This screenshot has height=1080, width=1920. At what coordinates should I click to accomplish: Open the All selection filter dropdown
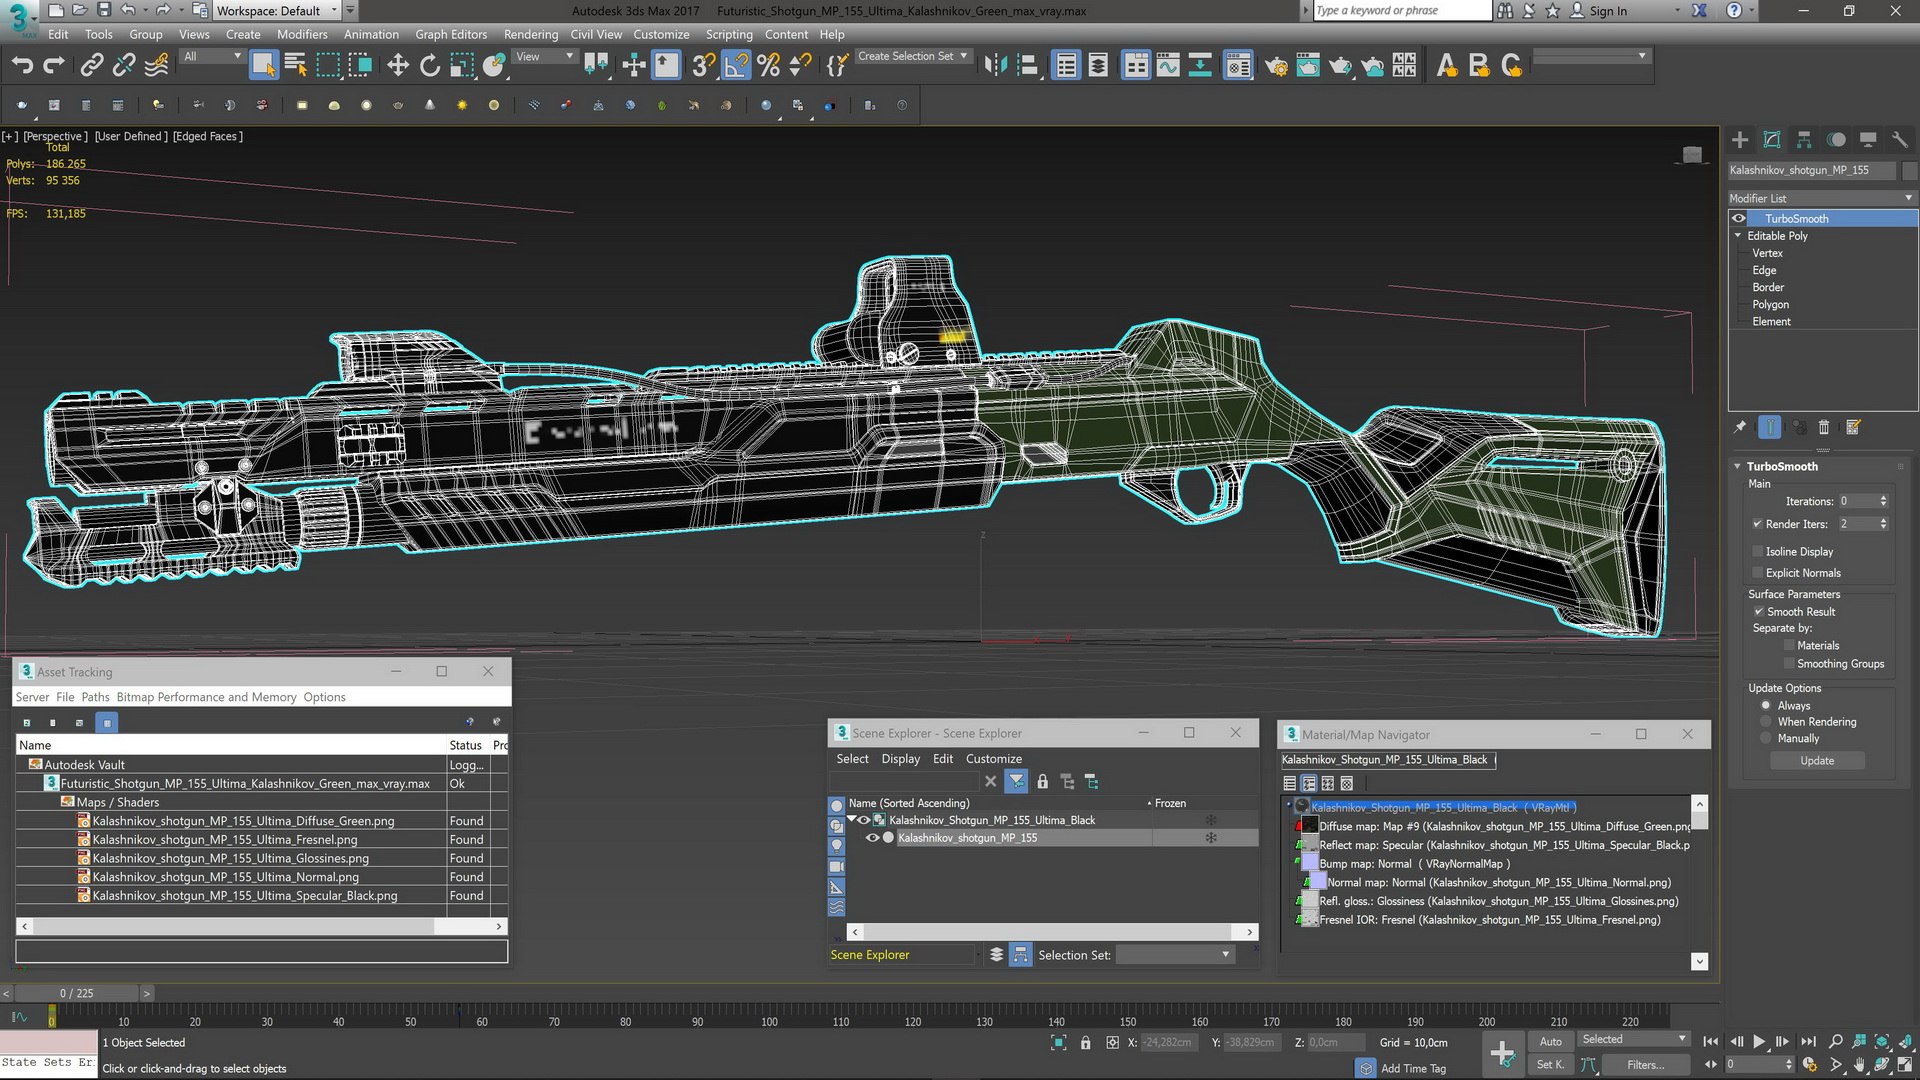point(213,56)
